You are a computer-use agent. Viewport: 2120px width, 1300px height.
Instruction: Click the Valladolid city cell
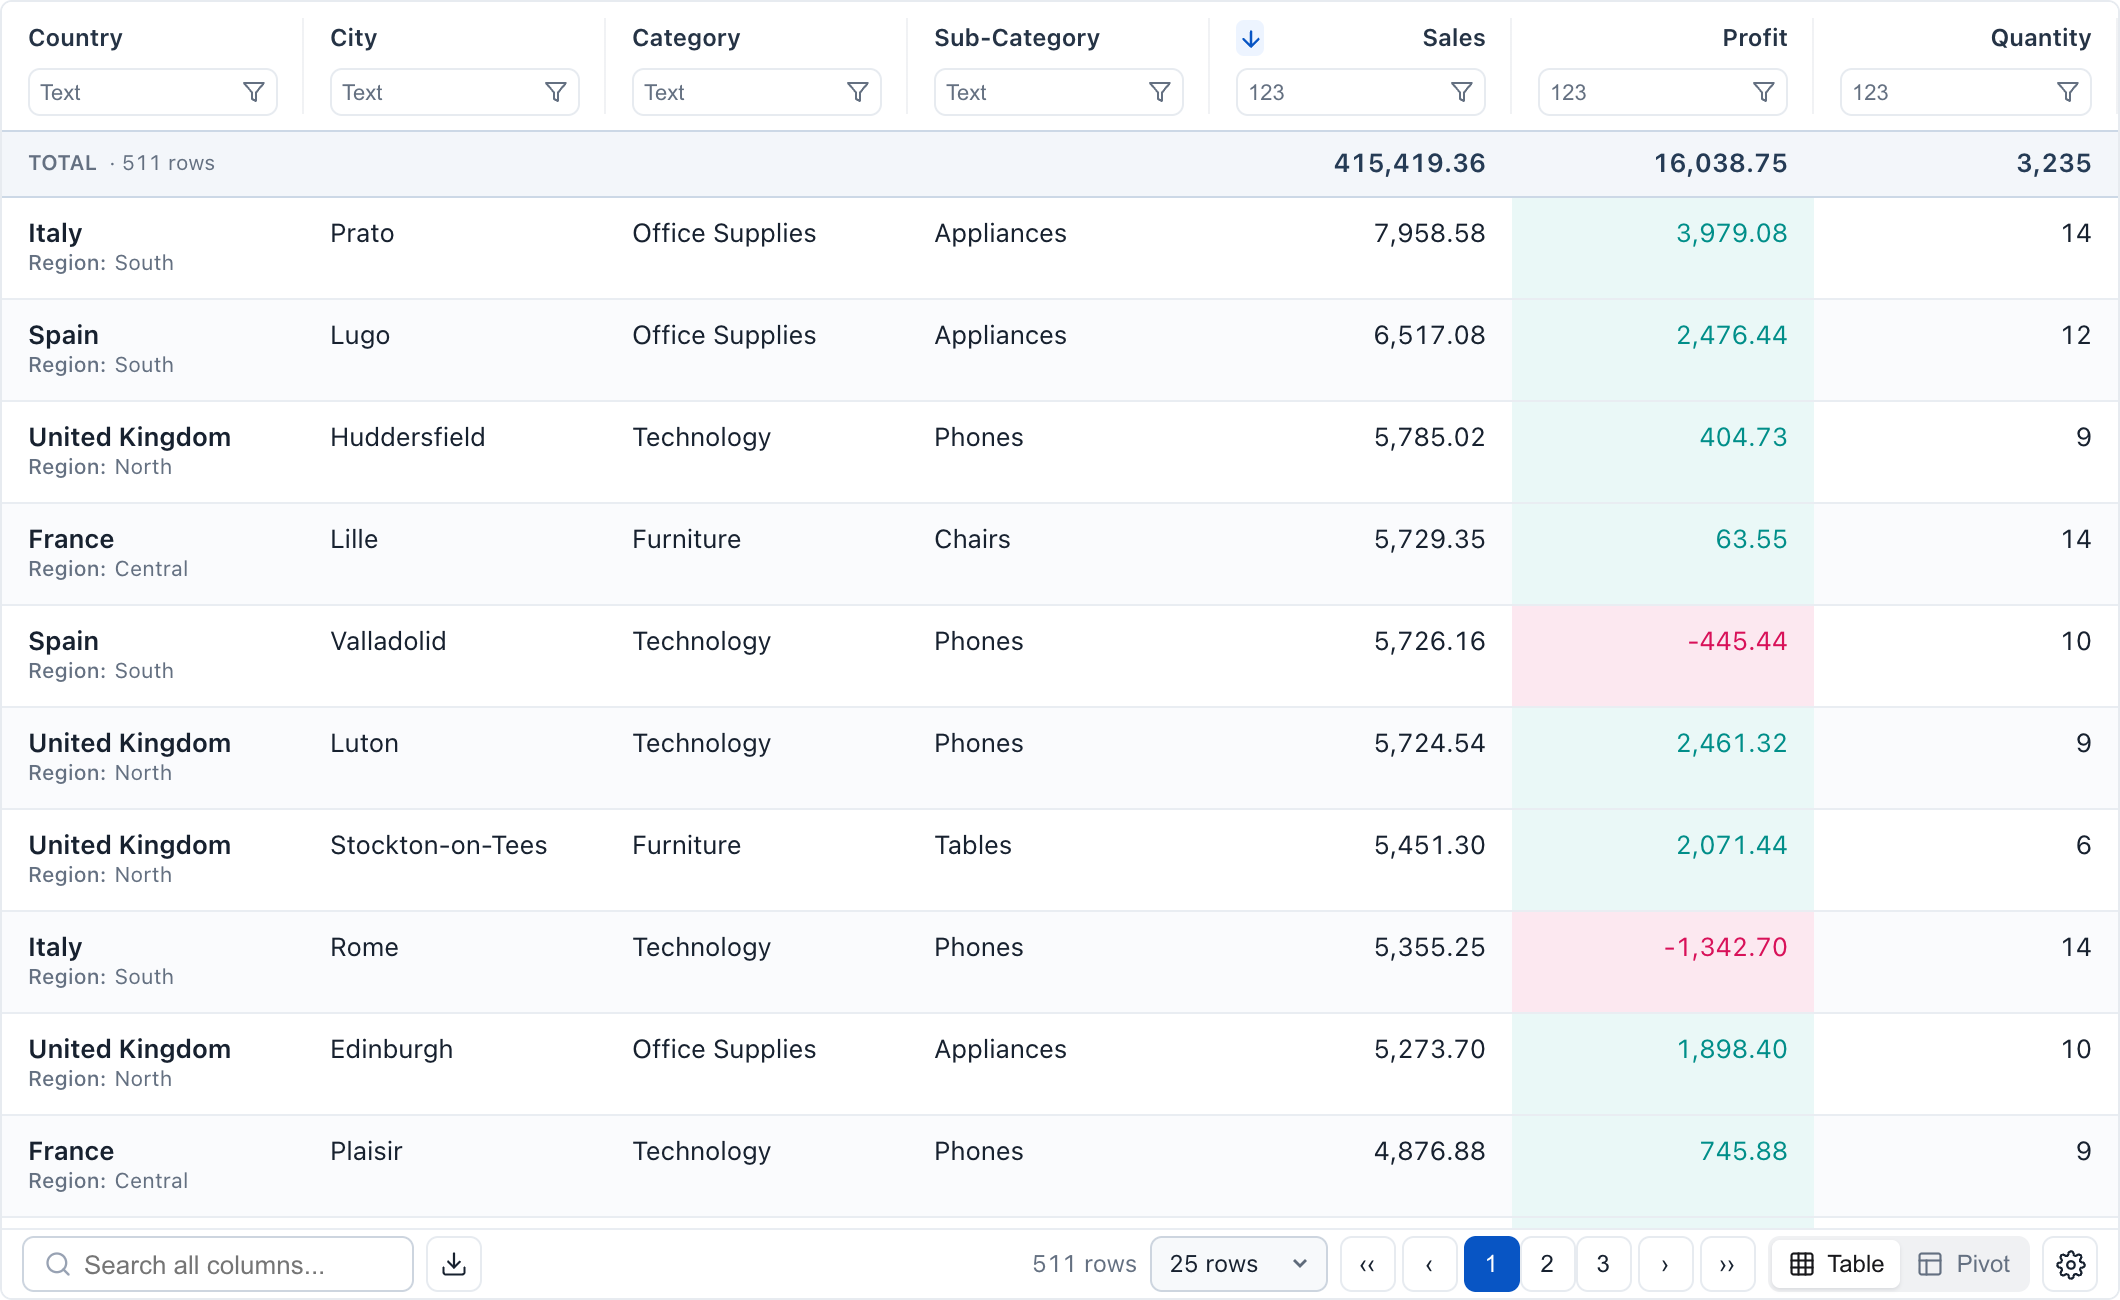[388, 641]
